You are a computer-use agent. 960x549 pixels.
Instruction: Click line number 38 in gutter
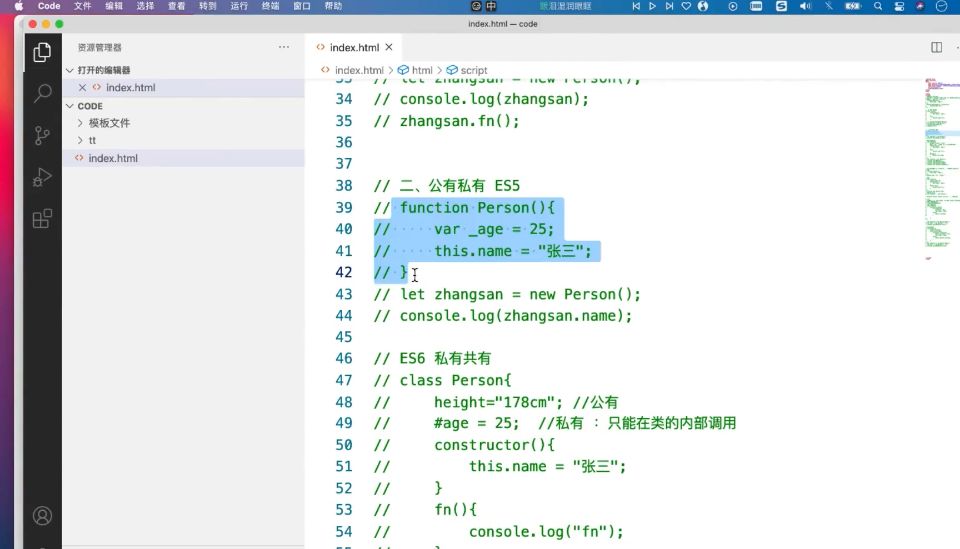coord(344,185)
